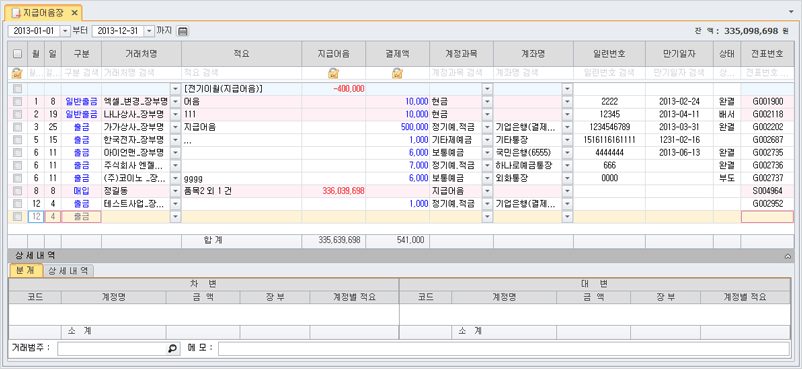
Task: Sort by the 일련번호 column header
Action: coord(609,54)
